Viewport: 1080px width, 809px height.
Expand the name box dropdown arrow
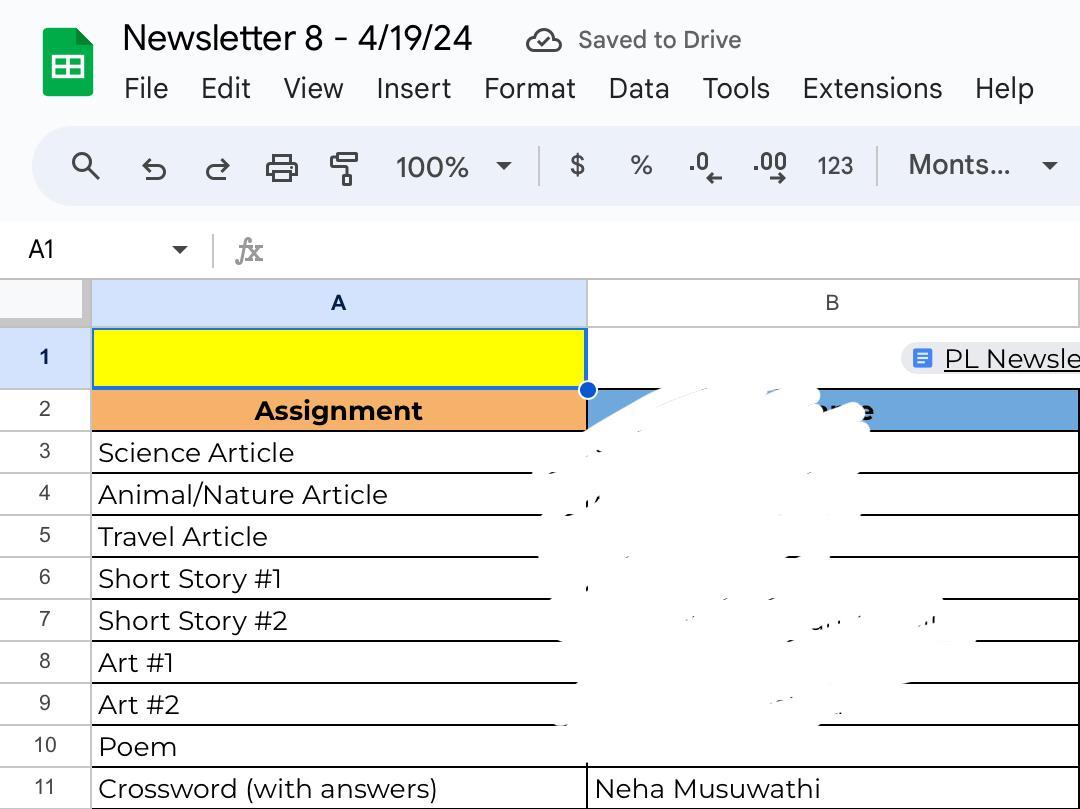pyautogui.click(x=180, y=249)
